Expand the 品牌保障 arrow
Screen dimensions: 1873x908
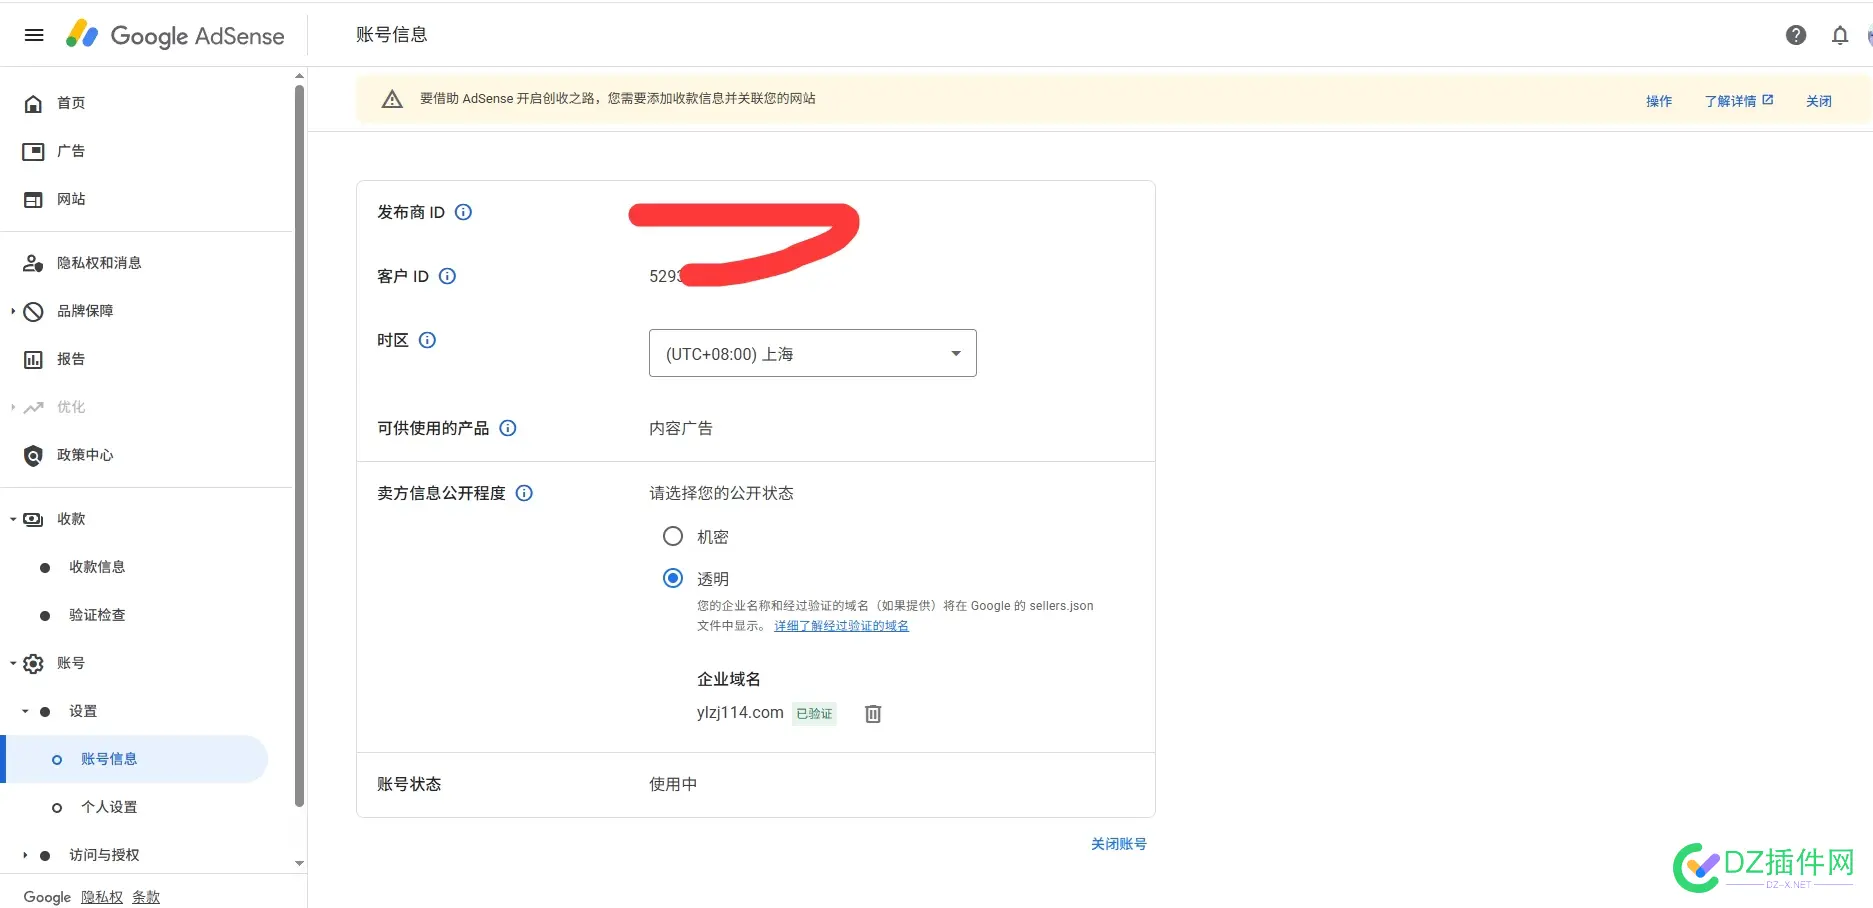(x=13, y=311)
